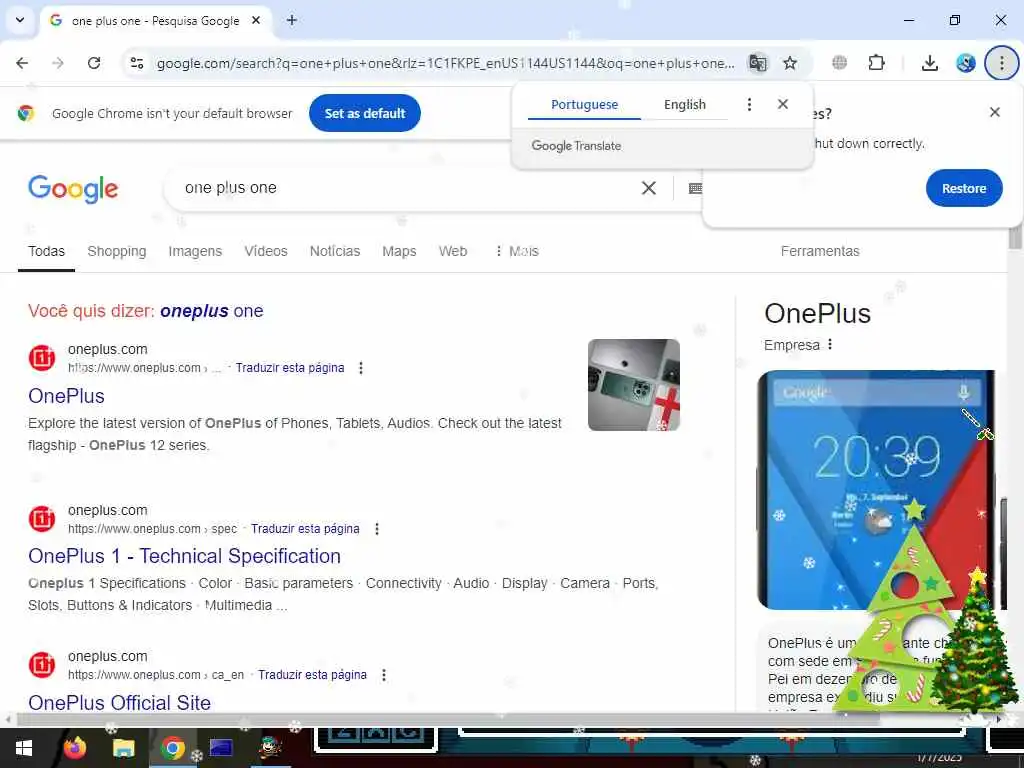The width and height of the screenshot is (1024, 768).
Task: Click the OnePlus phone image in knowledge panel
Action: (875, 490)
